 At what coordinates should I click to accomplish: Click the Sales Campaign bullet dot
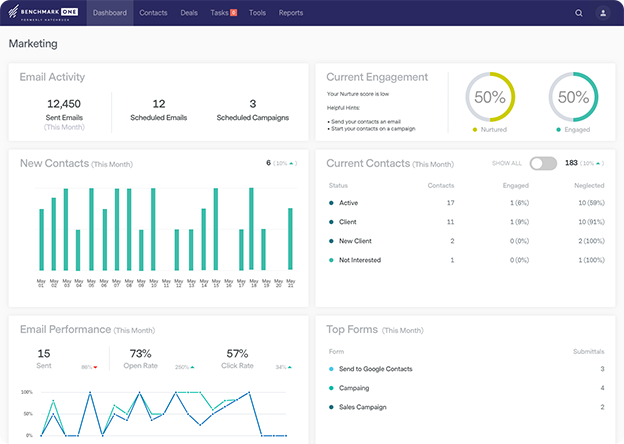(x=331, y=407)
